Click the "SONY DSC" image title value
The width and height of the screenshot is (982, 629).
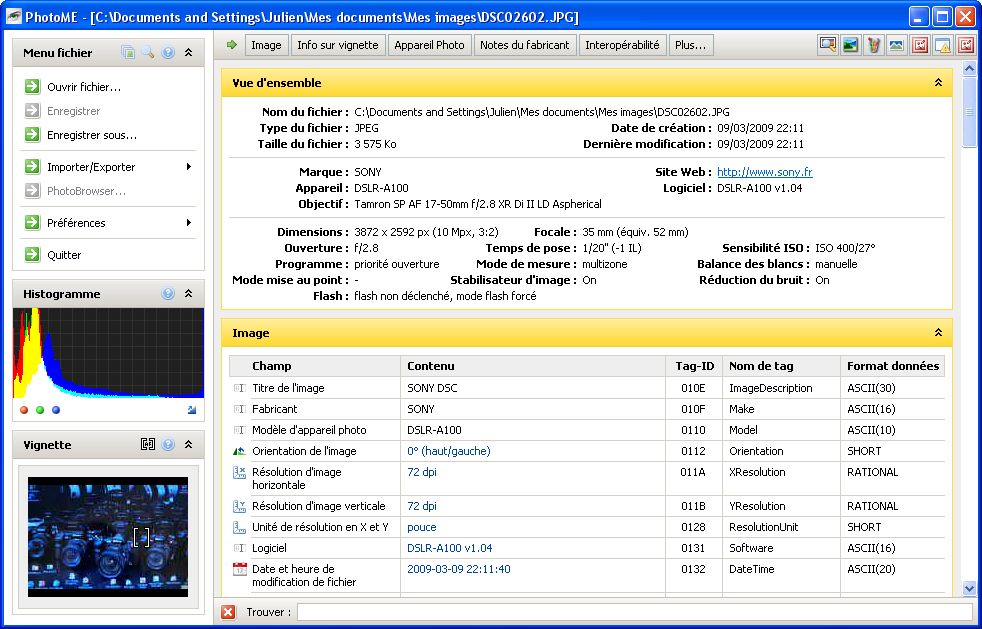pyautogui.click(x=432, y=388)
